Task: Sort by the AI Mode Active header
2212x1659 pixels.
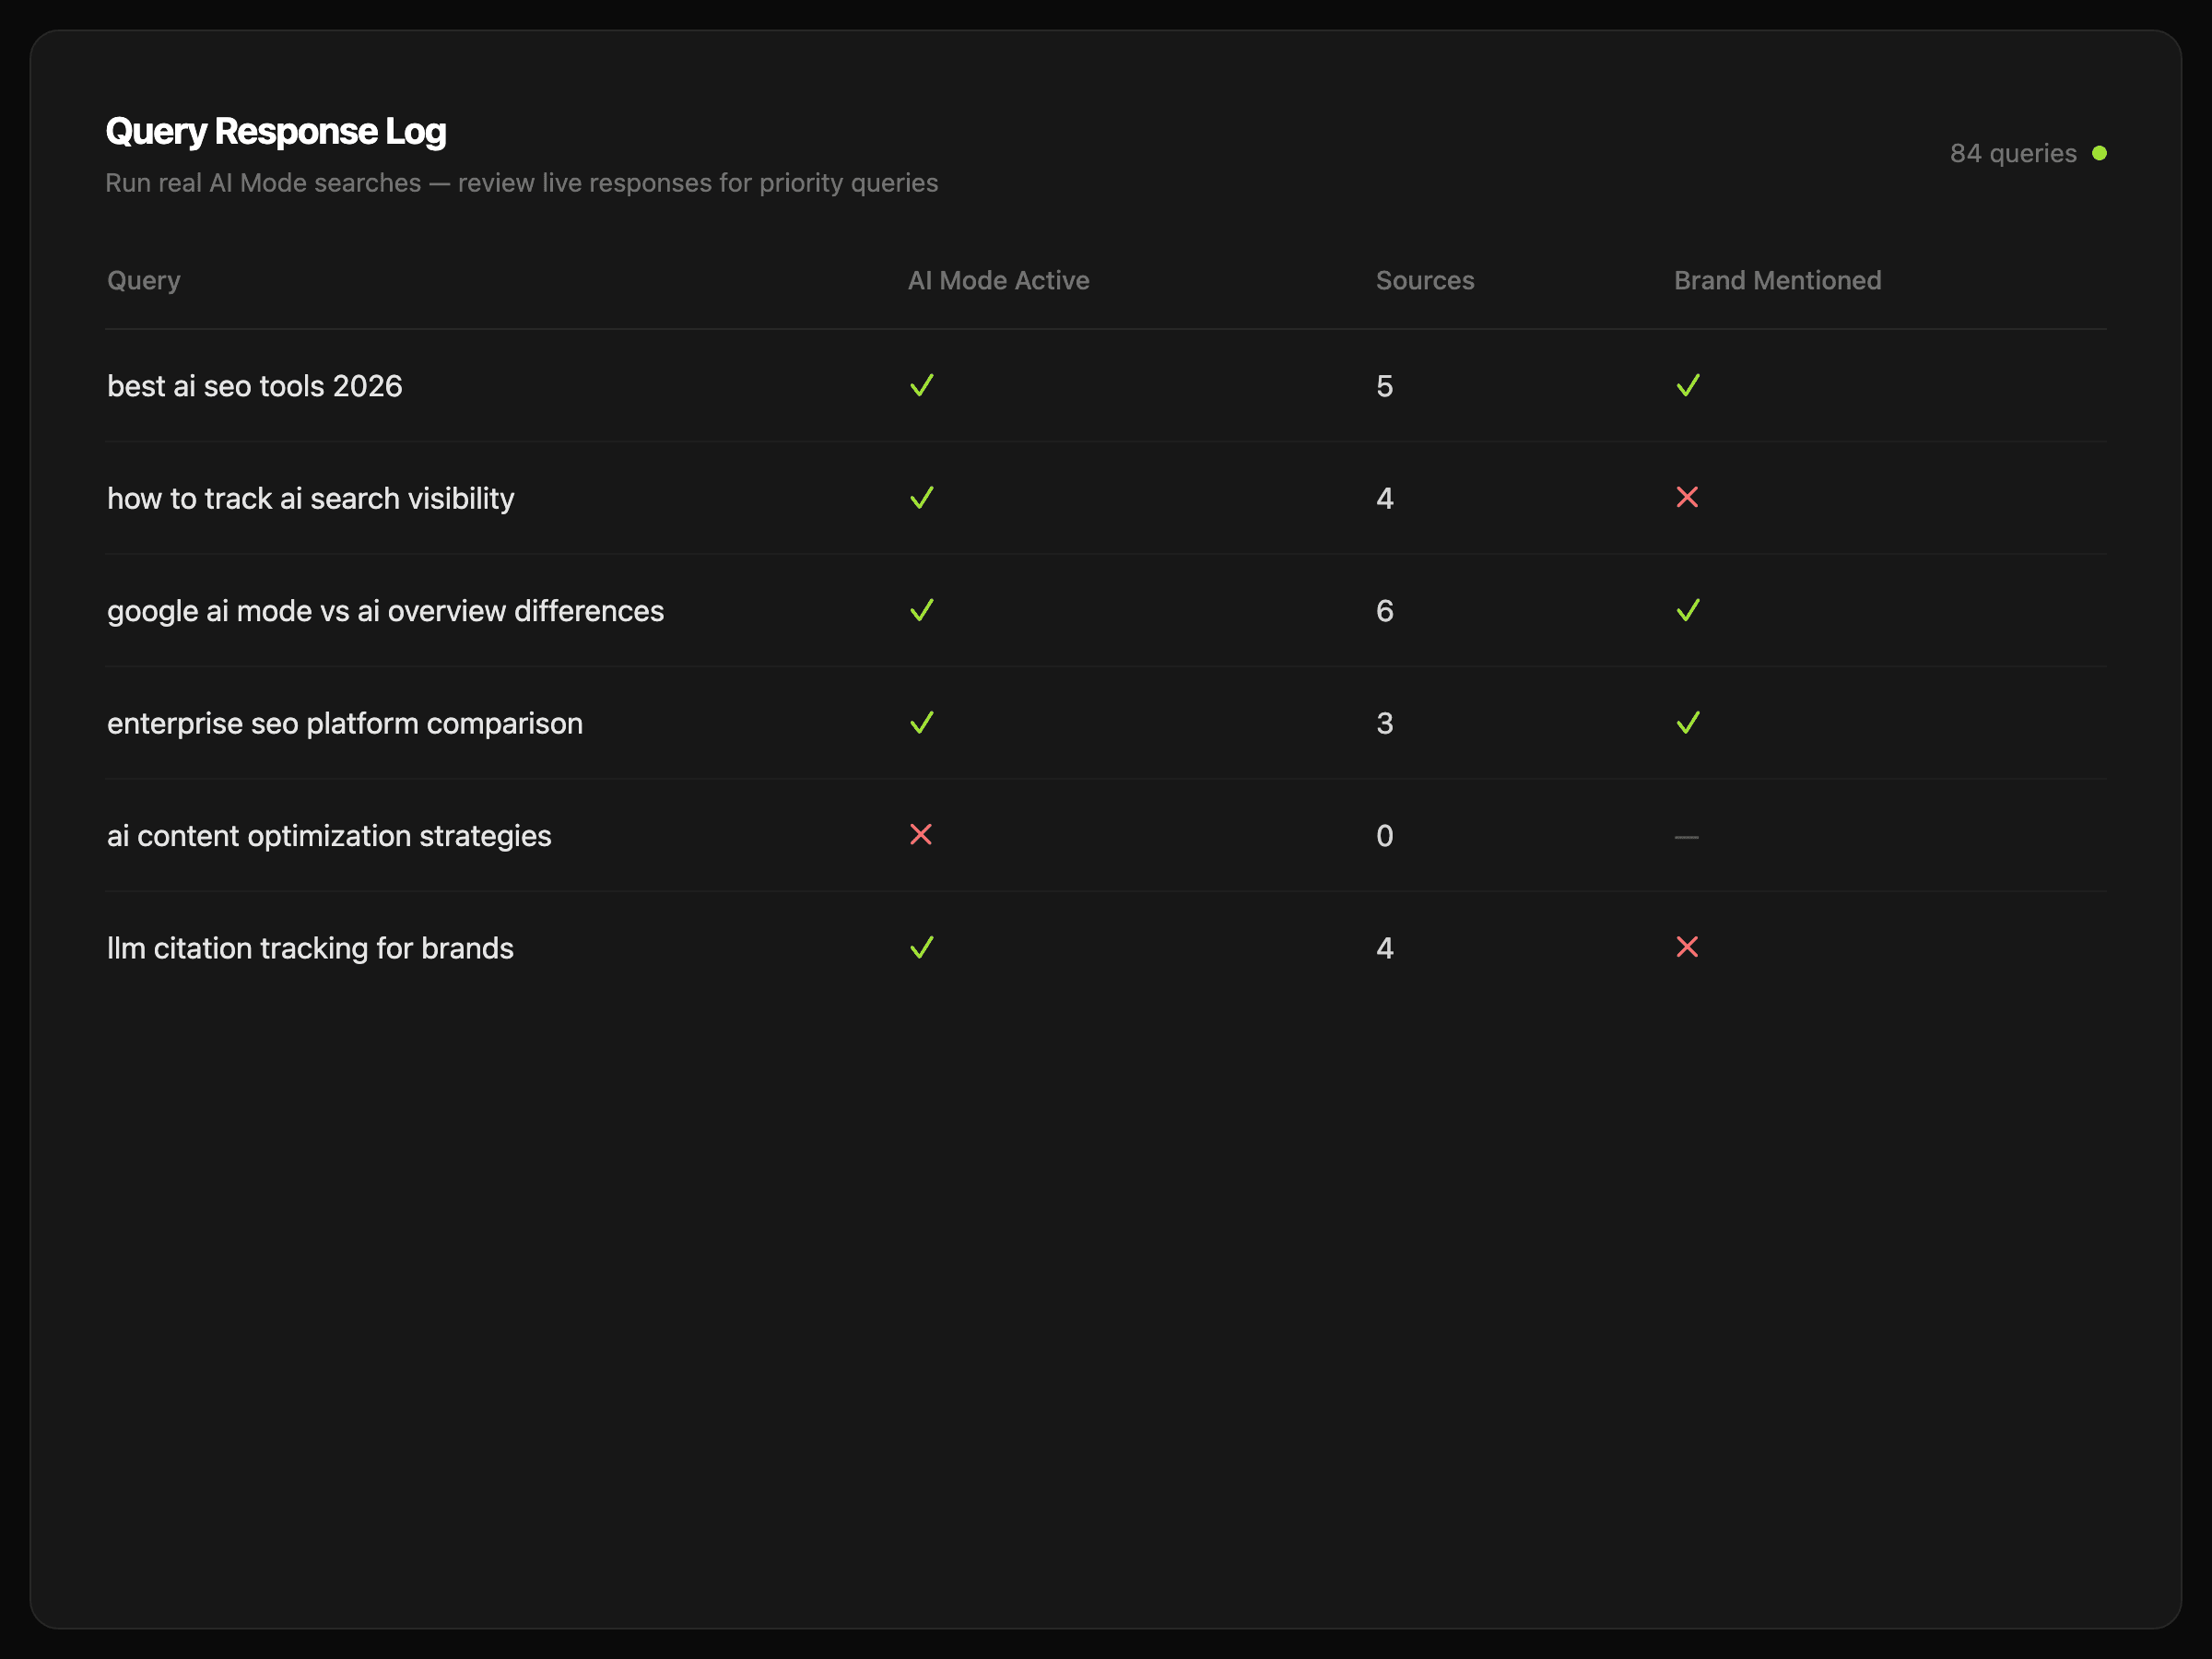Action: point(998,281)
